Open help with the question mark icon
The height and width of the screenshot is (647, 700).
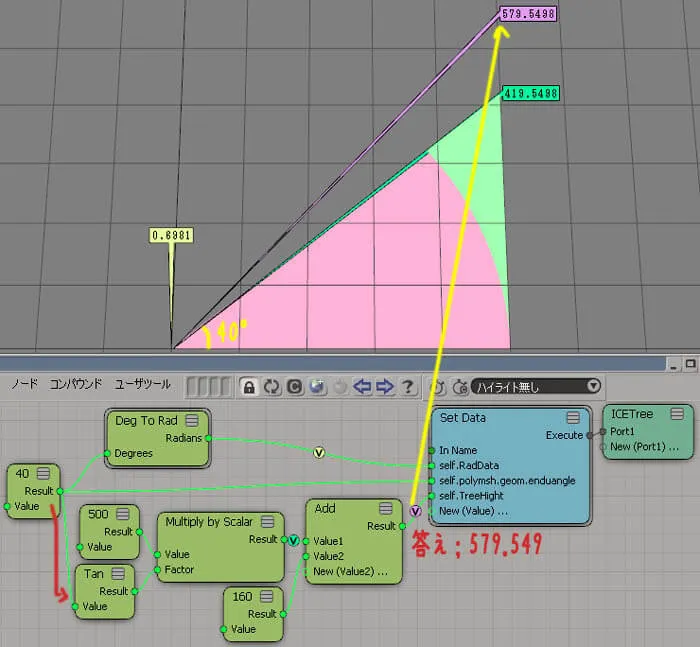click(x=407, y=387)
